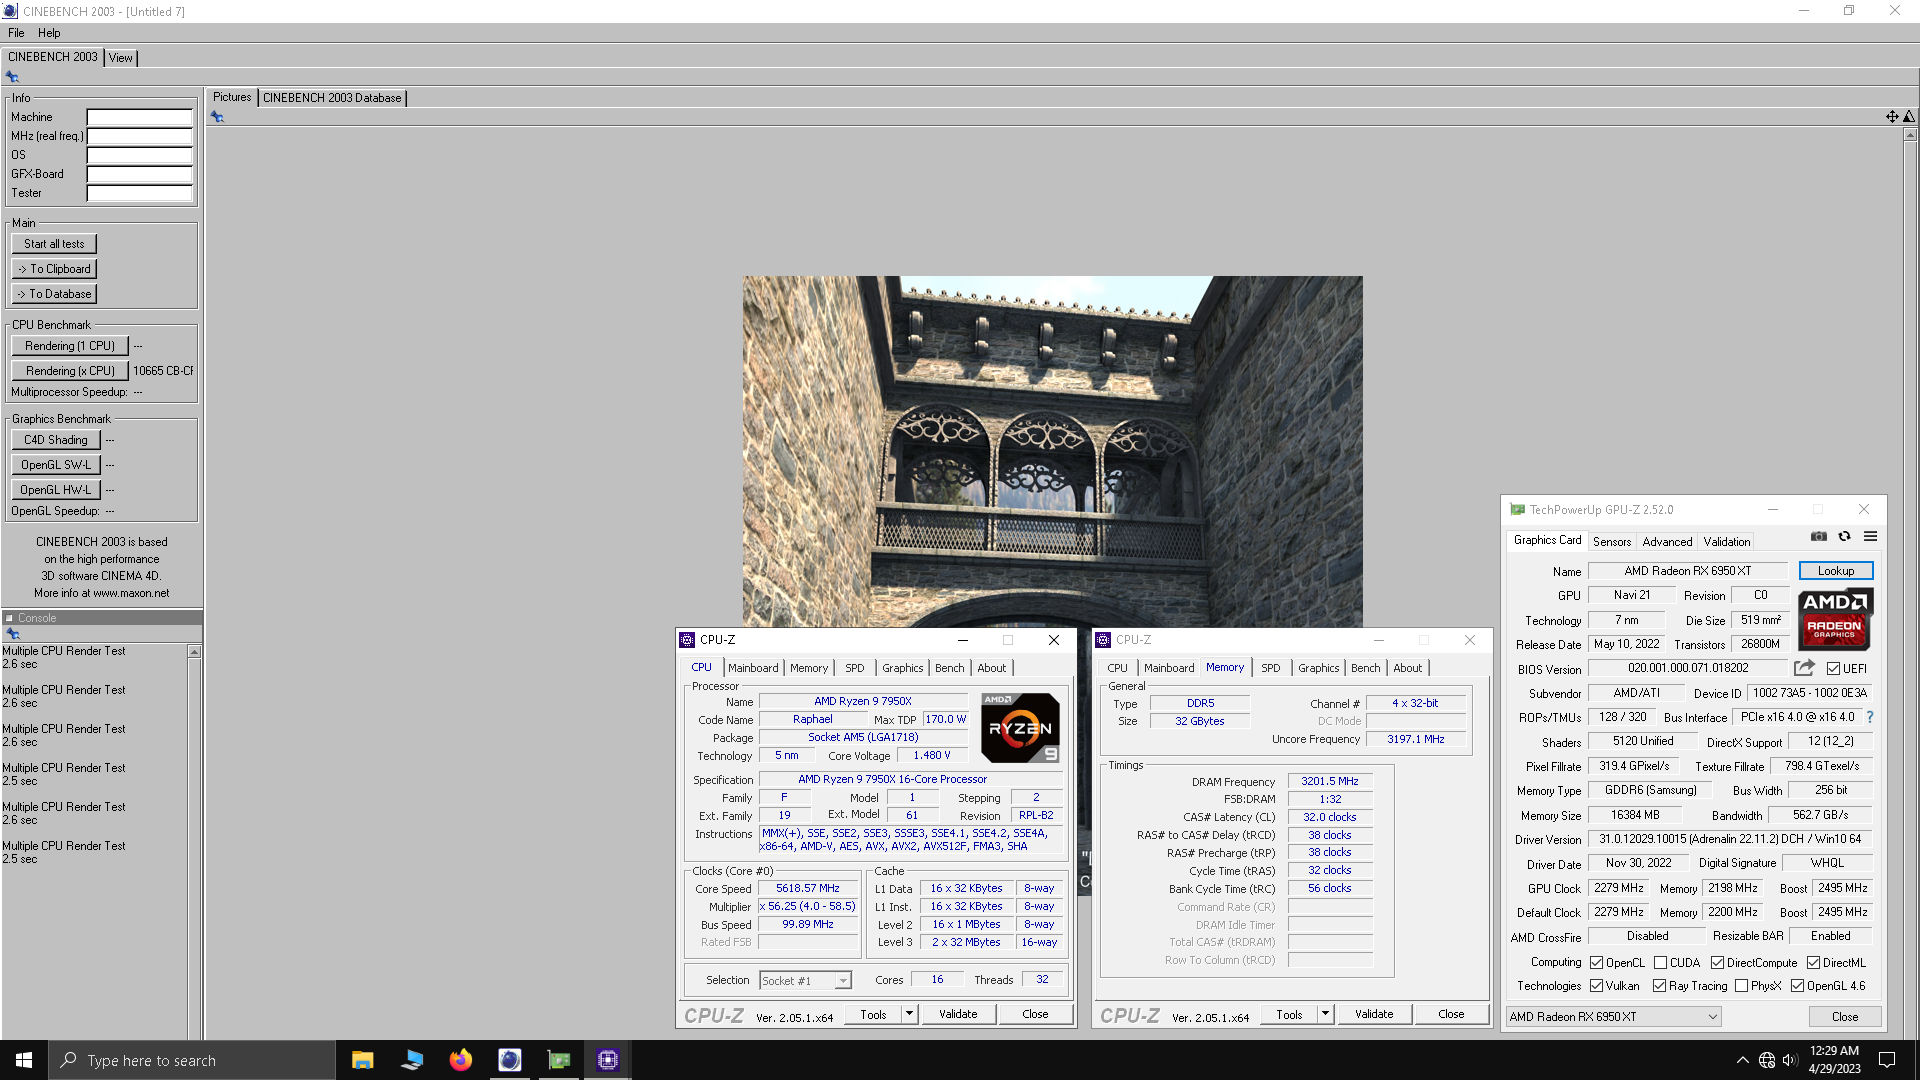Click the pin icon below CINEBENCH 2003 tab
This screenshot has height=1080, width=1920.
tap(12, 77)
